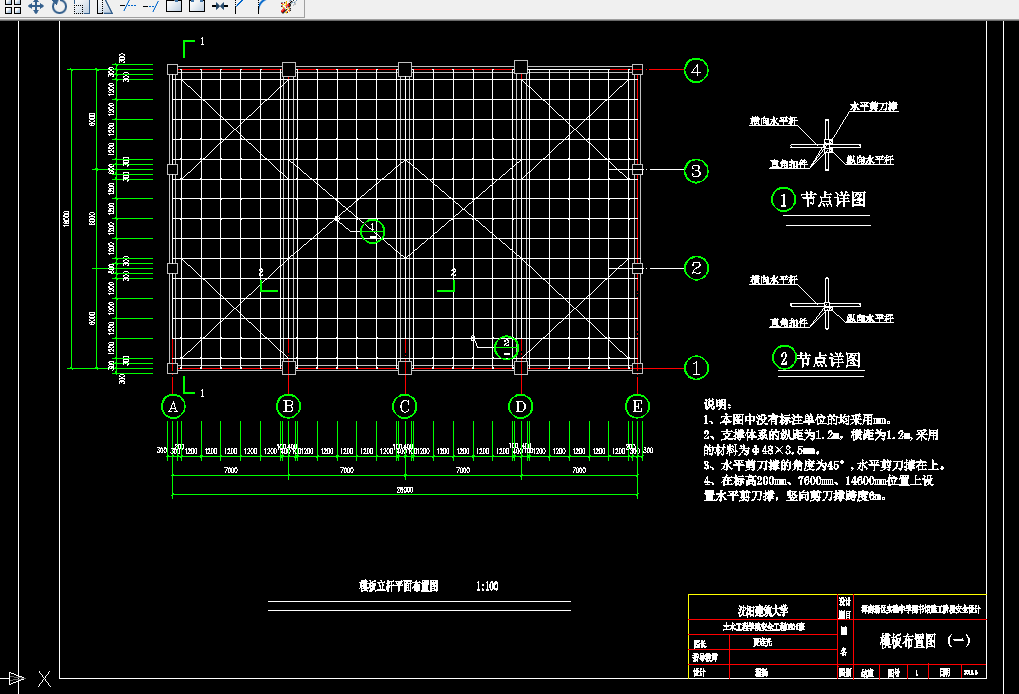Choose the Fillet tool icon
The image size is (1019, 694).
(263, 6)
